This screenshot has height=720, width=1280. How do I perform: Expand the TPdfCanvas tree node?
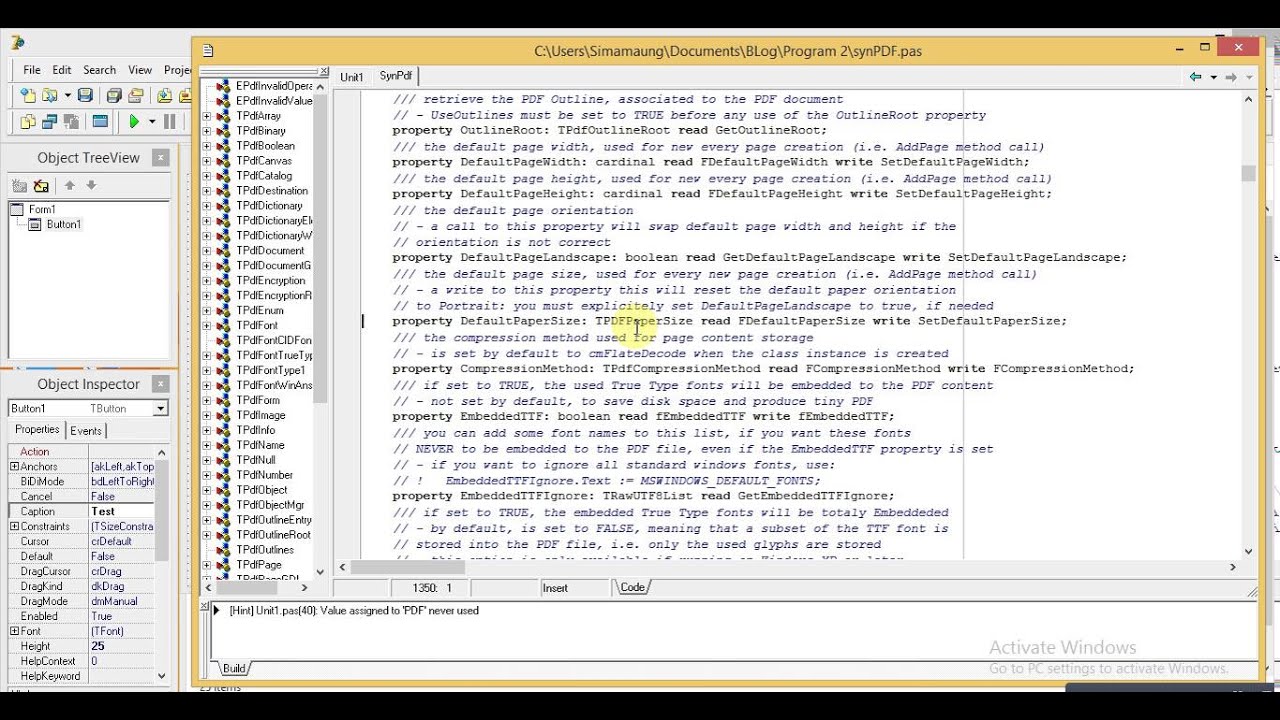tap(207, 161)
